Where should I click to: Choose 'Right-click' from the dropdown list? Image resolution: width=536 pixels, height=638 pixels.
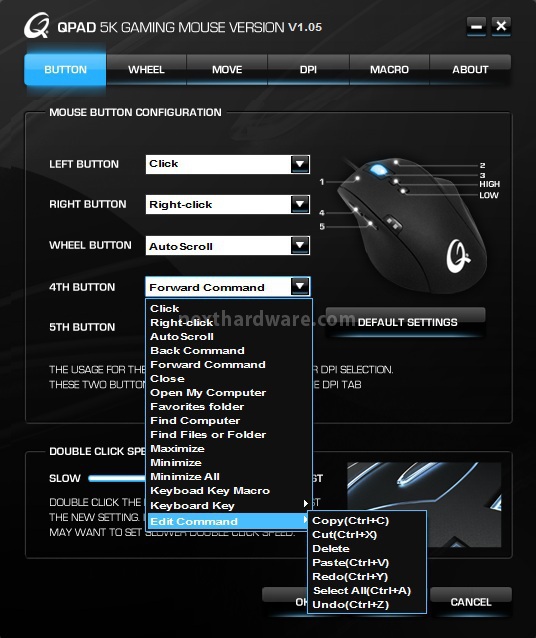(229, 323)
